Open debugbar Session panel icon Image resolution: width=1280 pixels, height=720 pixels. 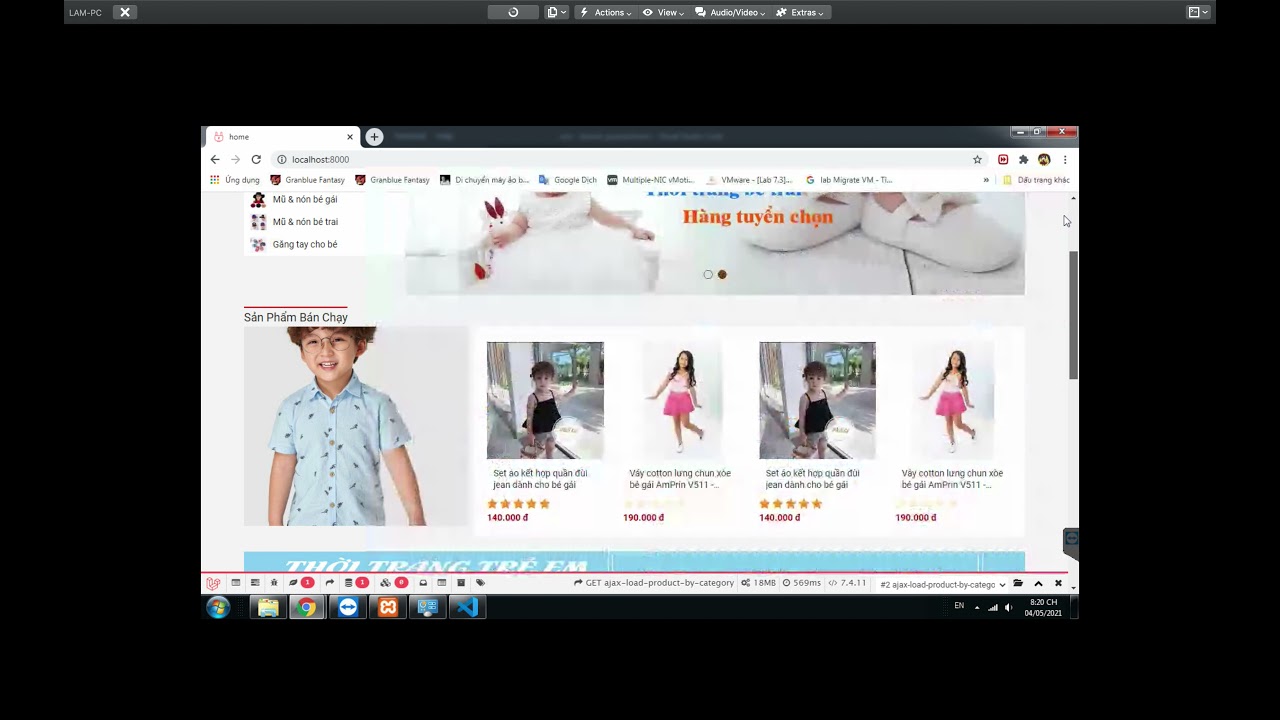coord(461,583)
